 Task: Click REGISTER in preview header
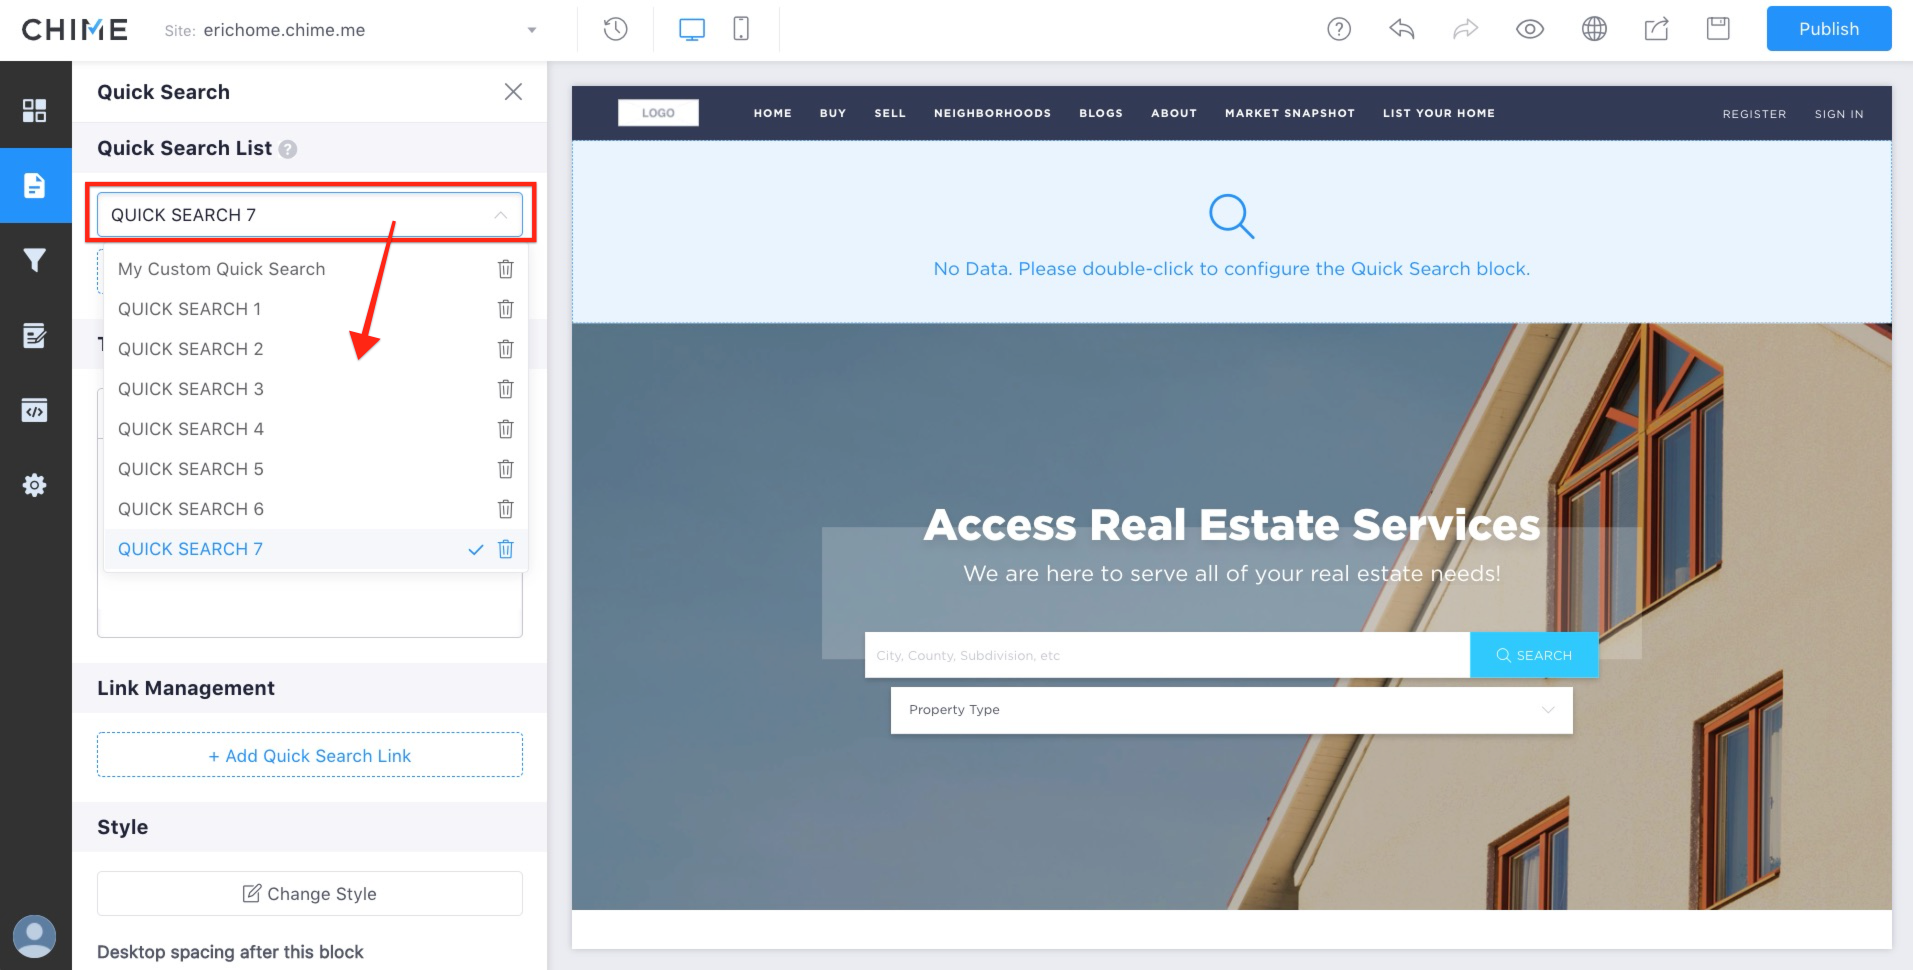1754,114
